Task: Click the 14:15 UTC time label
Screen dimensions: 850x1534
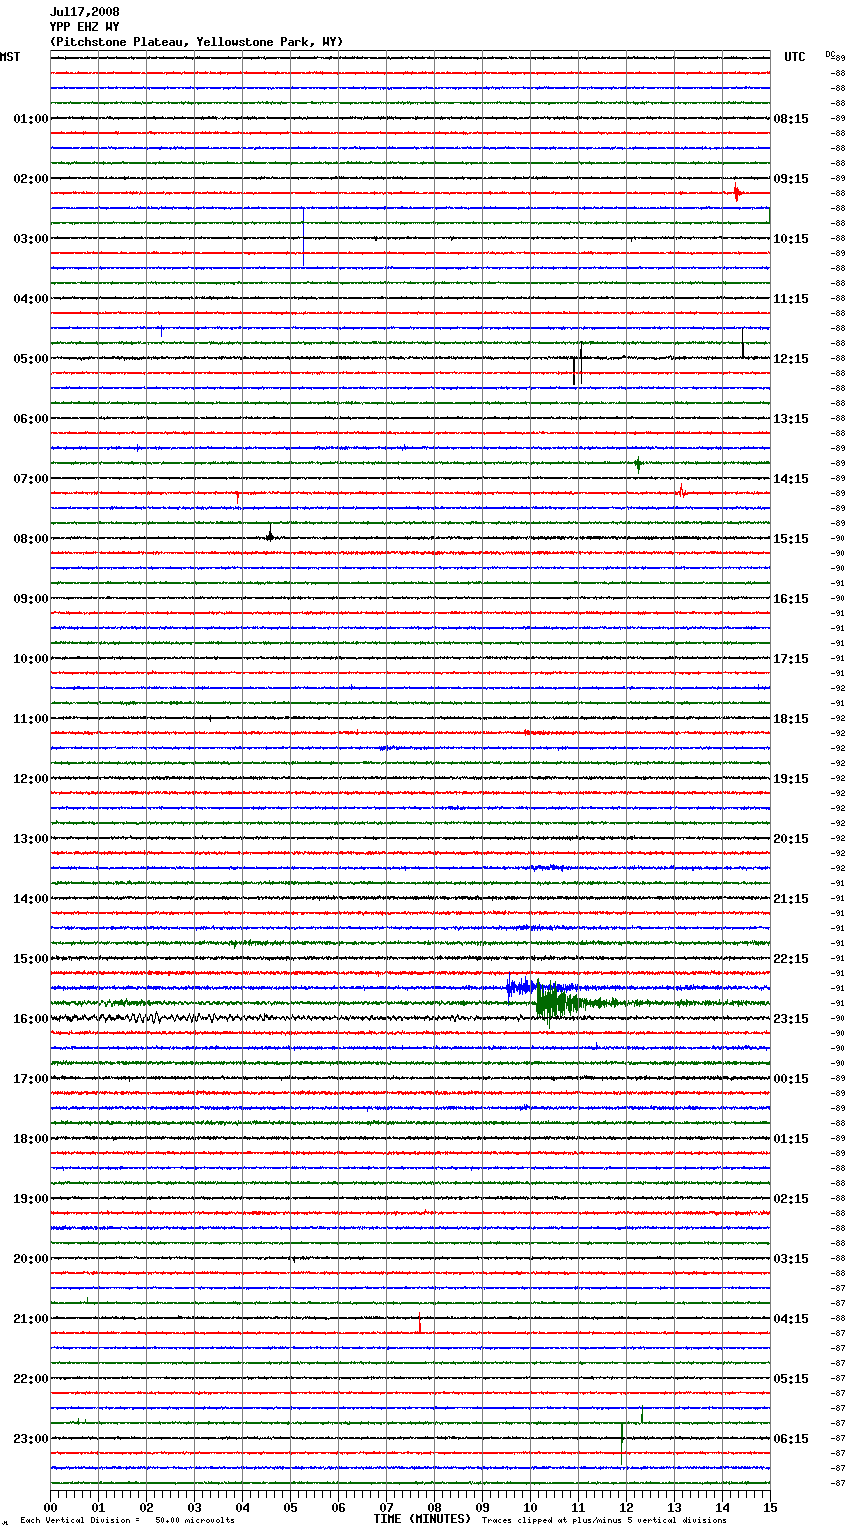Action: (x=791, y=479)
